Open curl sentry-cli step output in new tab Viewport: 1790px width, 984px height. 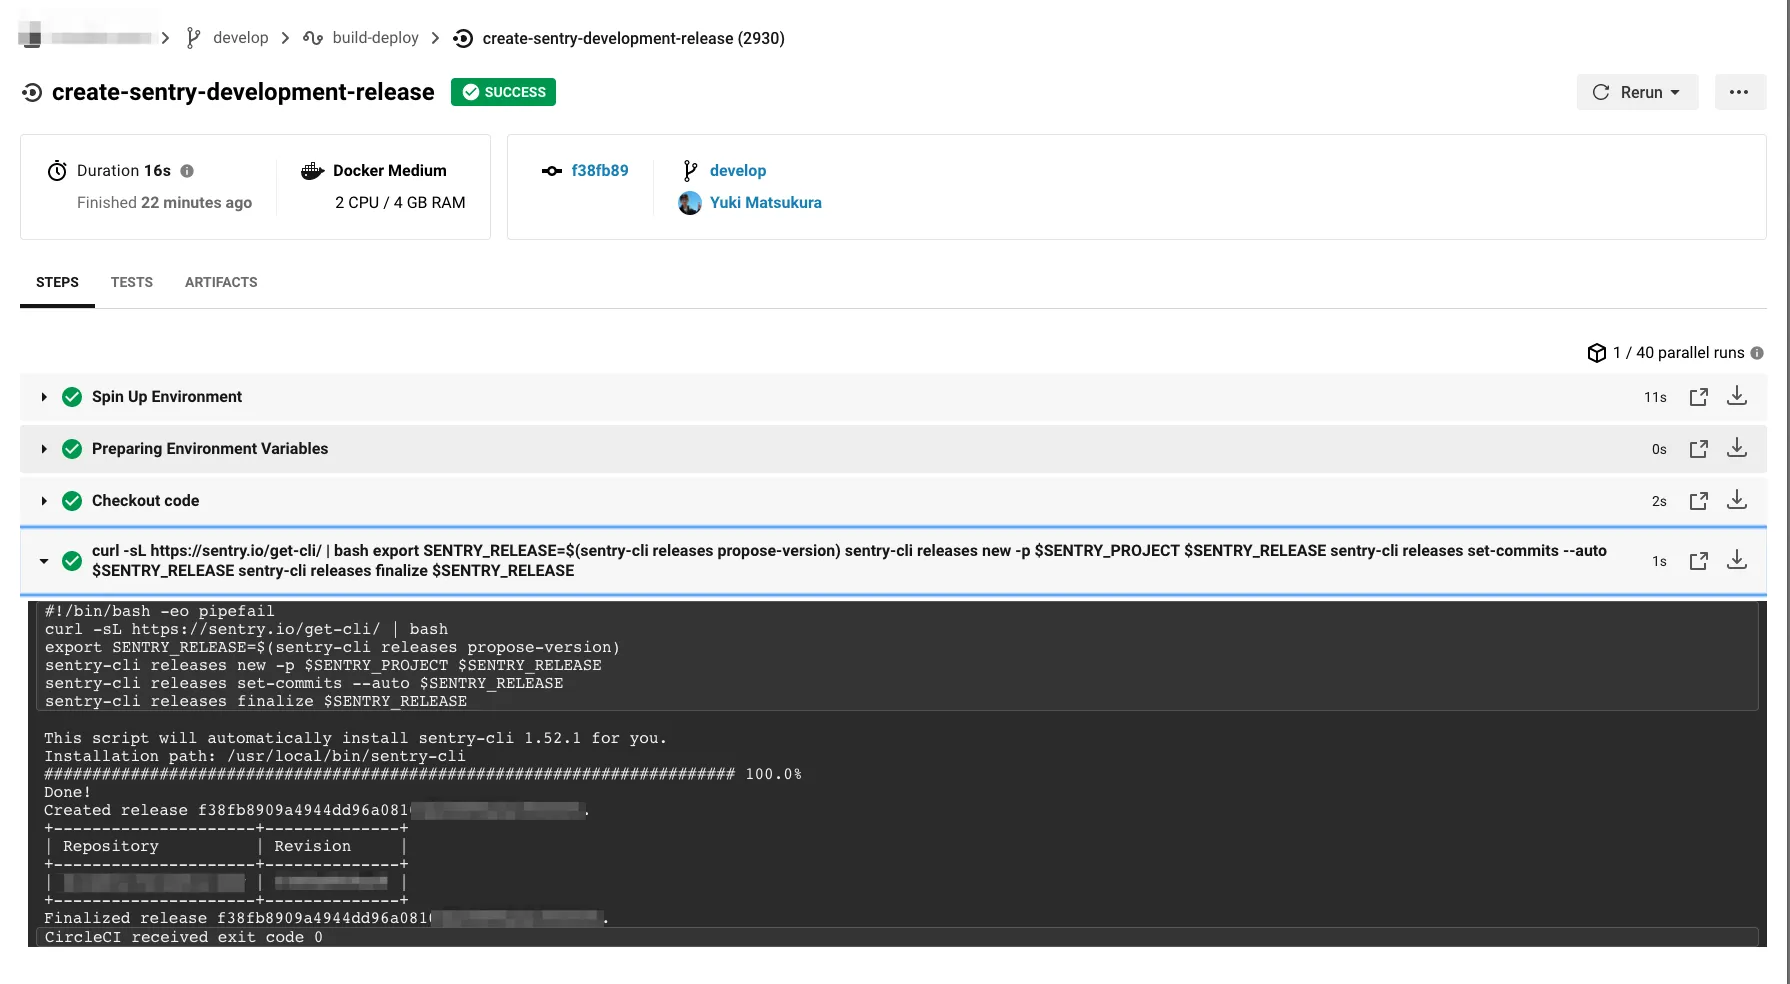click(1698, 561)
